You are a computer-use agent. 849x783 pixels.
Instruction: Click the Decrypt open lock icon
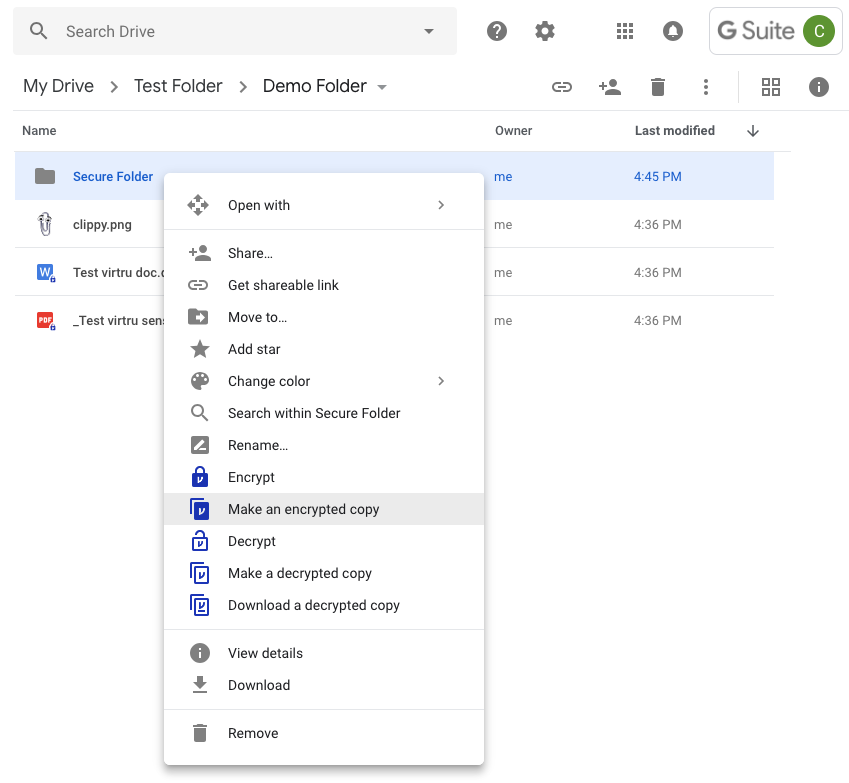200,541
